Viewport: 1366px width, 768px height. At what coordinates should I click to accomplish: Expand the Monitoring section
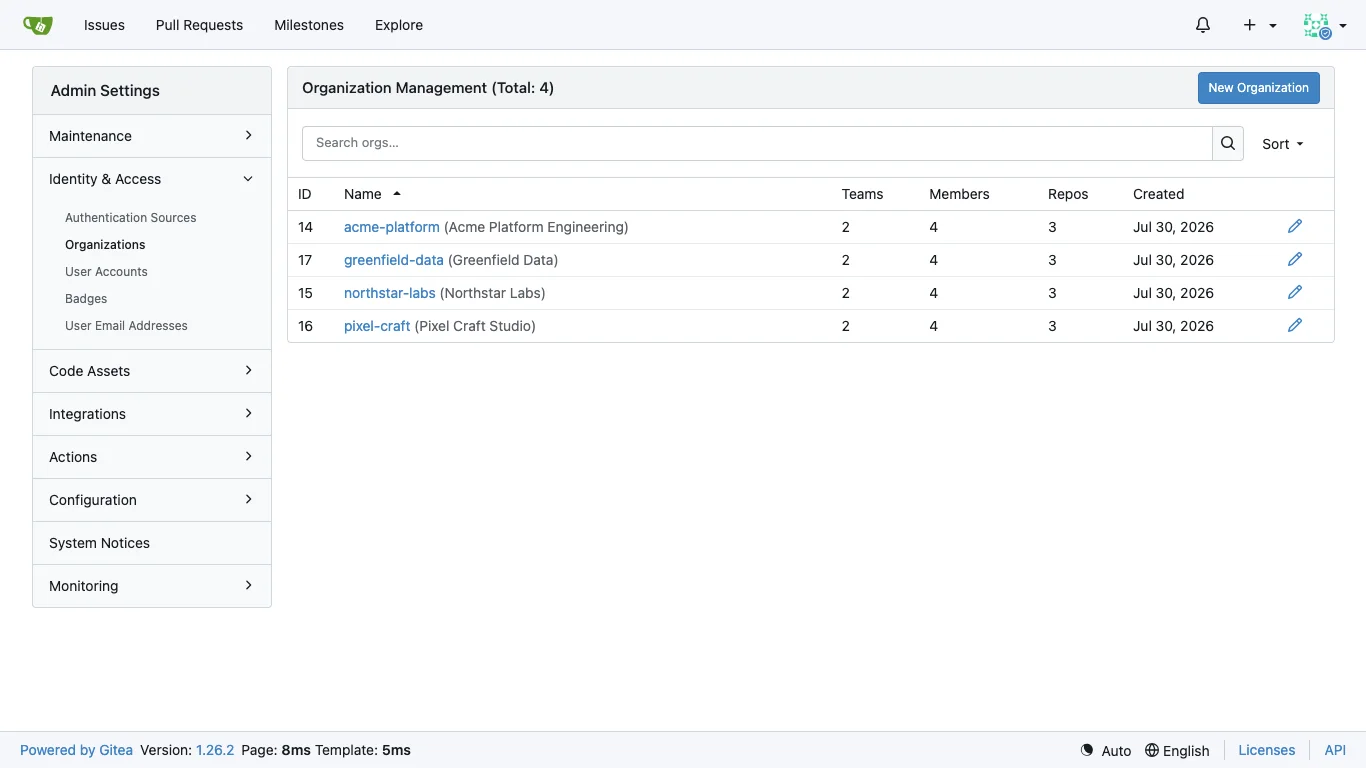(152, 586)
